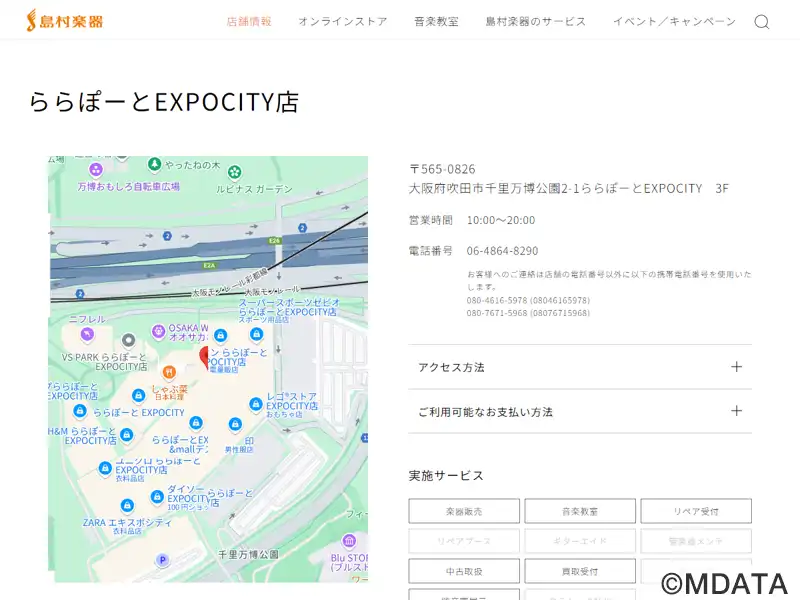Click the 音楽教室 service button

click(580, 511)
